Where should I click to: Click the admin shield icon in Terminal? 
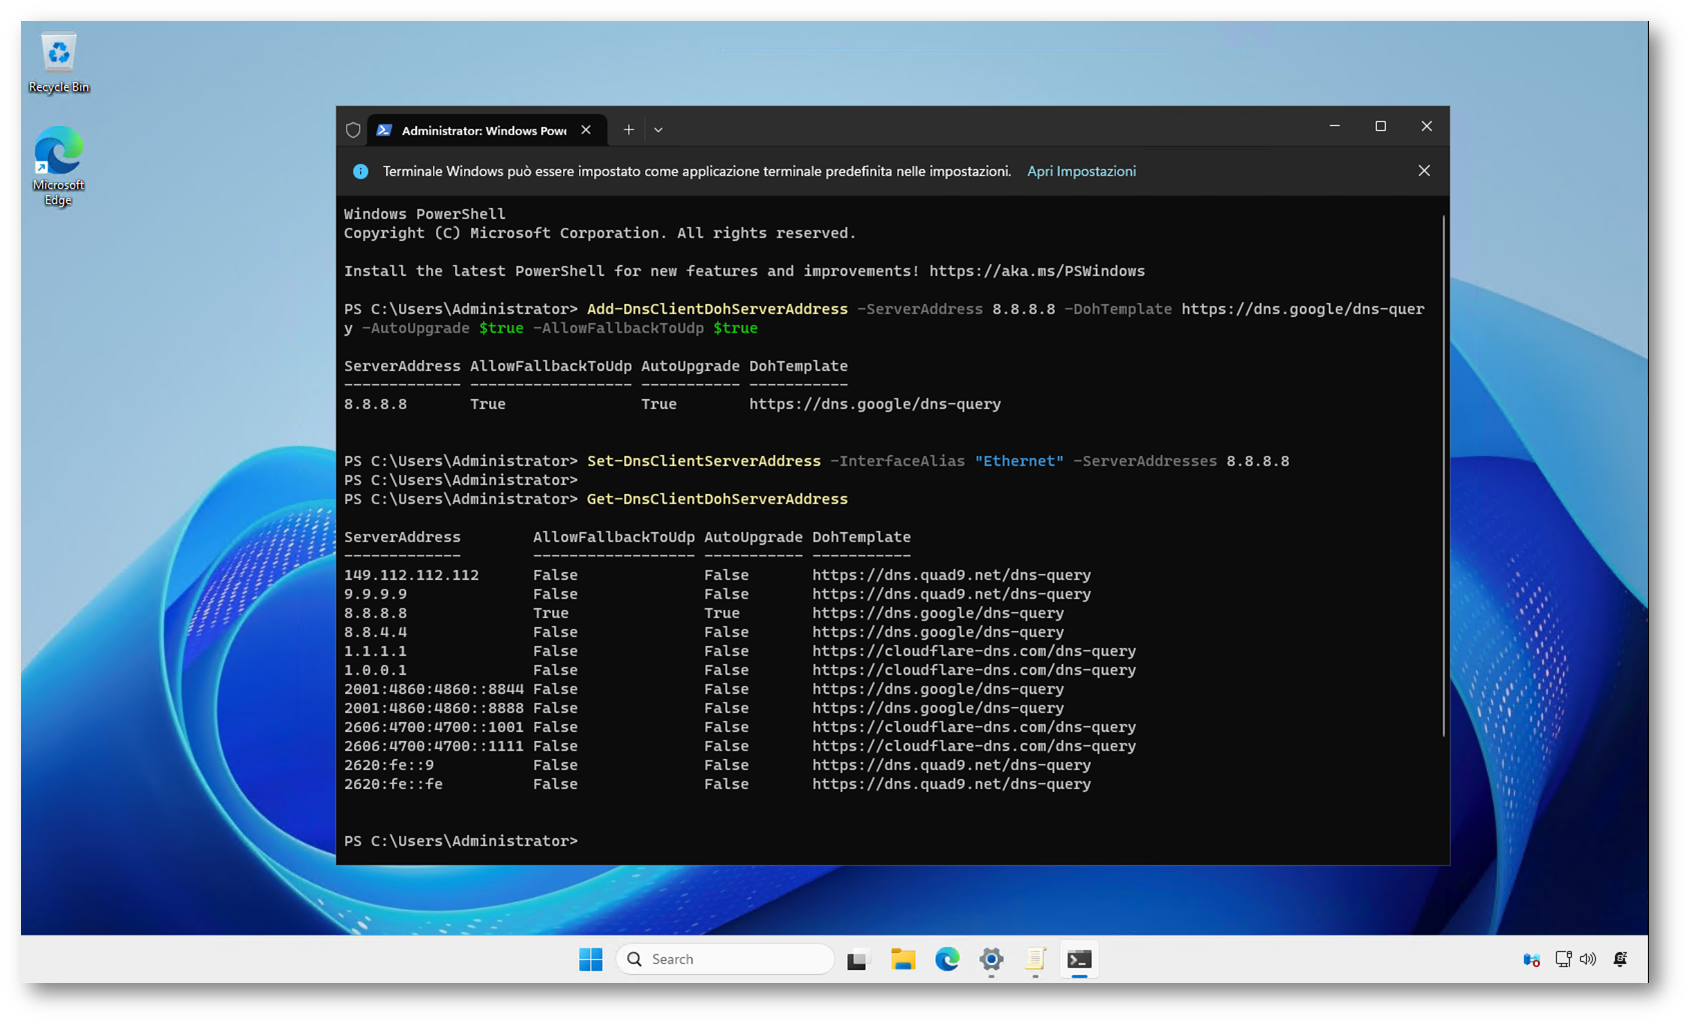(x=353, y=130)
